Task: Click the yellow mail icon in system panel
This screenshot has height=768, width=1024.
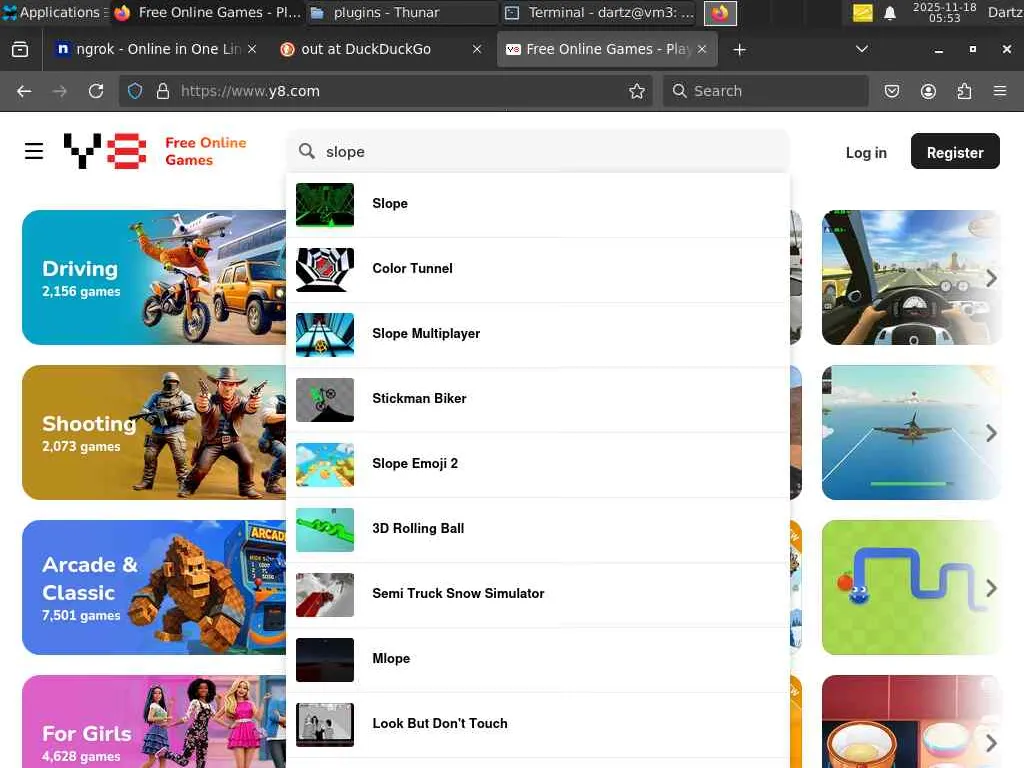Action: (862, 13)
